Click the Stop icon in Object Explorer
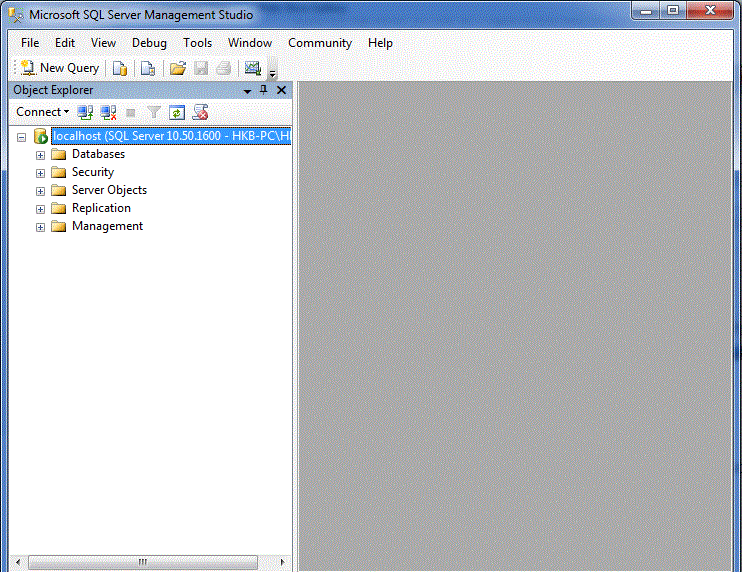This screenshot has width=742, height=572. (x=131, y=113)
